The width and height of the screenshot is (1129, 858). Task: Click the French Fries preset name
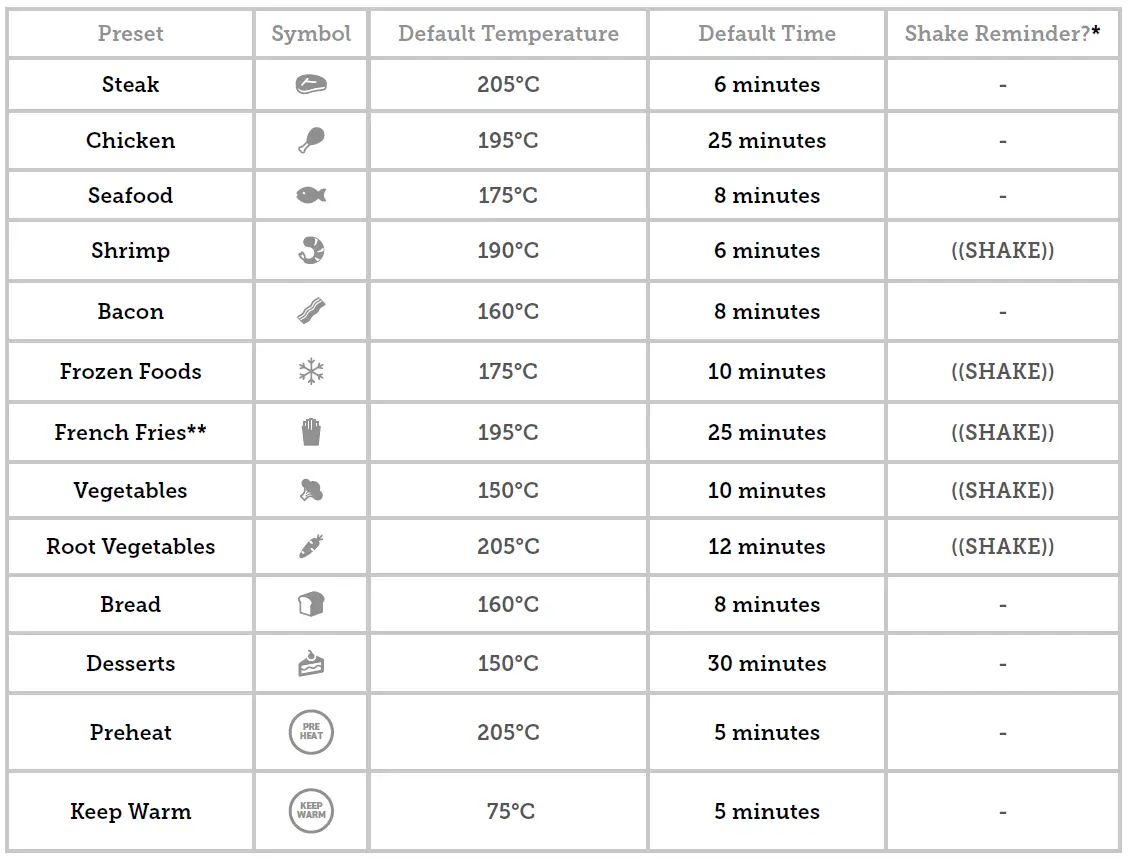[130, 432]
